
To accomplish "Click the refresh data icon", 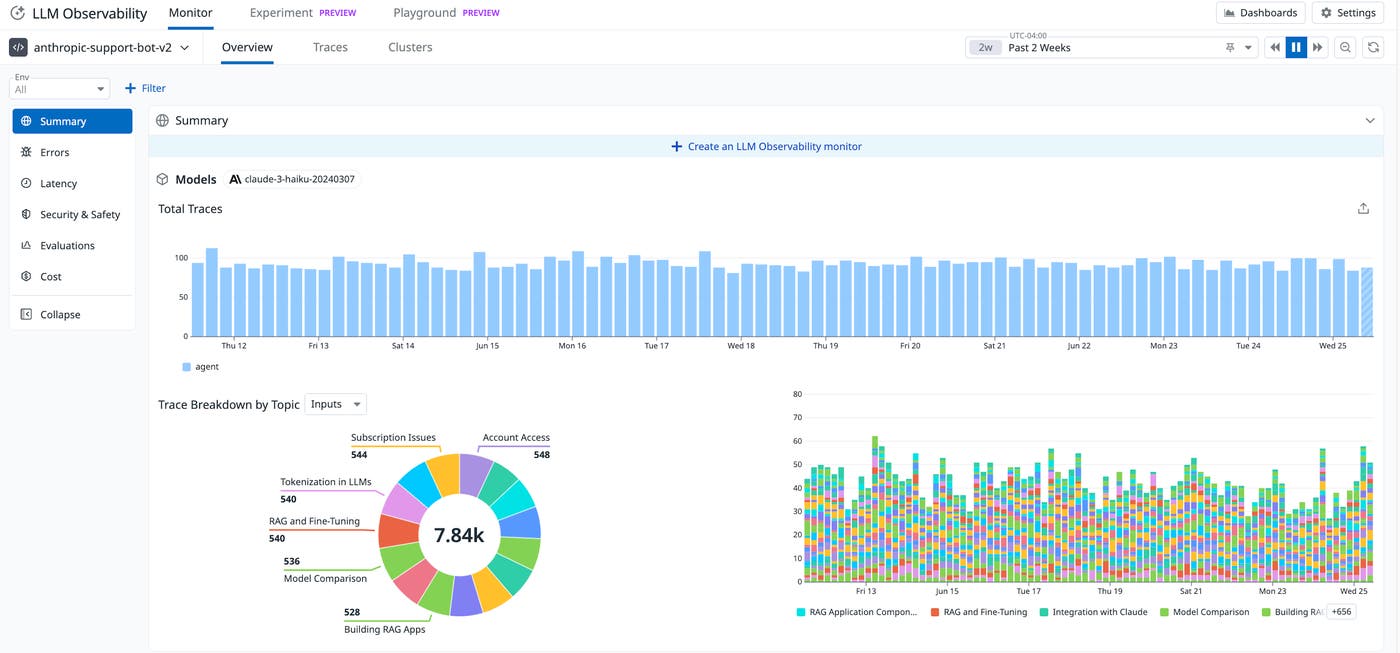I will (1375, 47).
